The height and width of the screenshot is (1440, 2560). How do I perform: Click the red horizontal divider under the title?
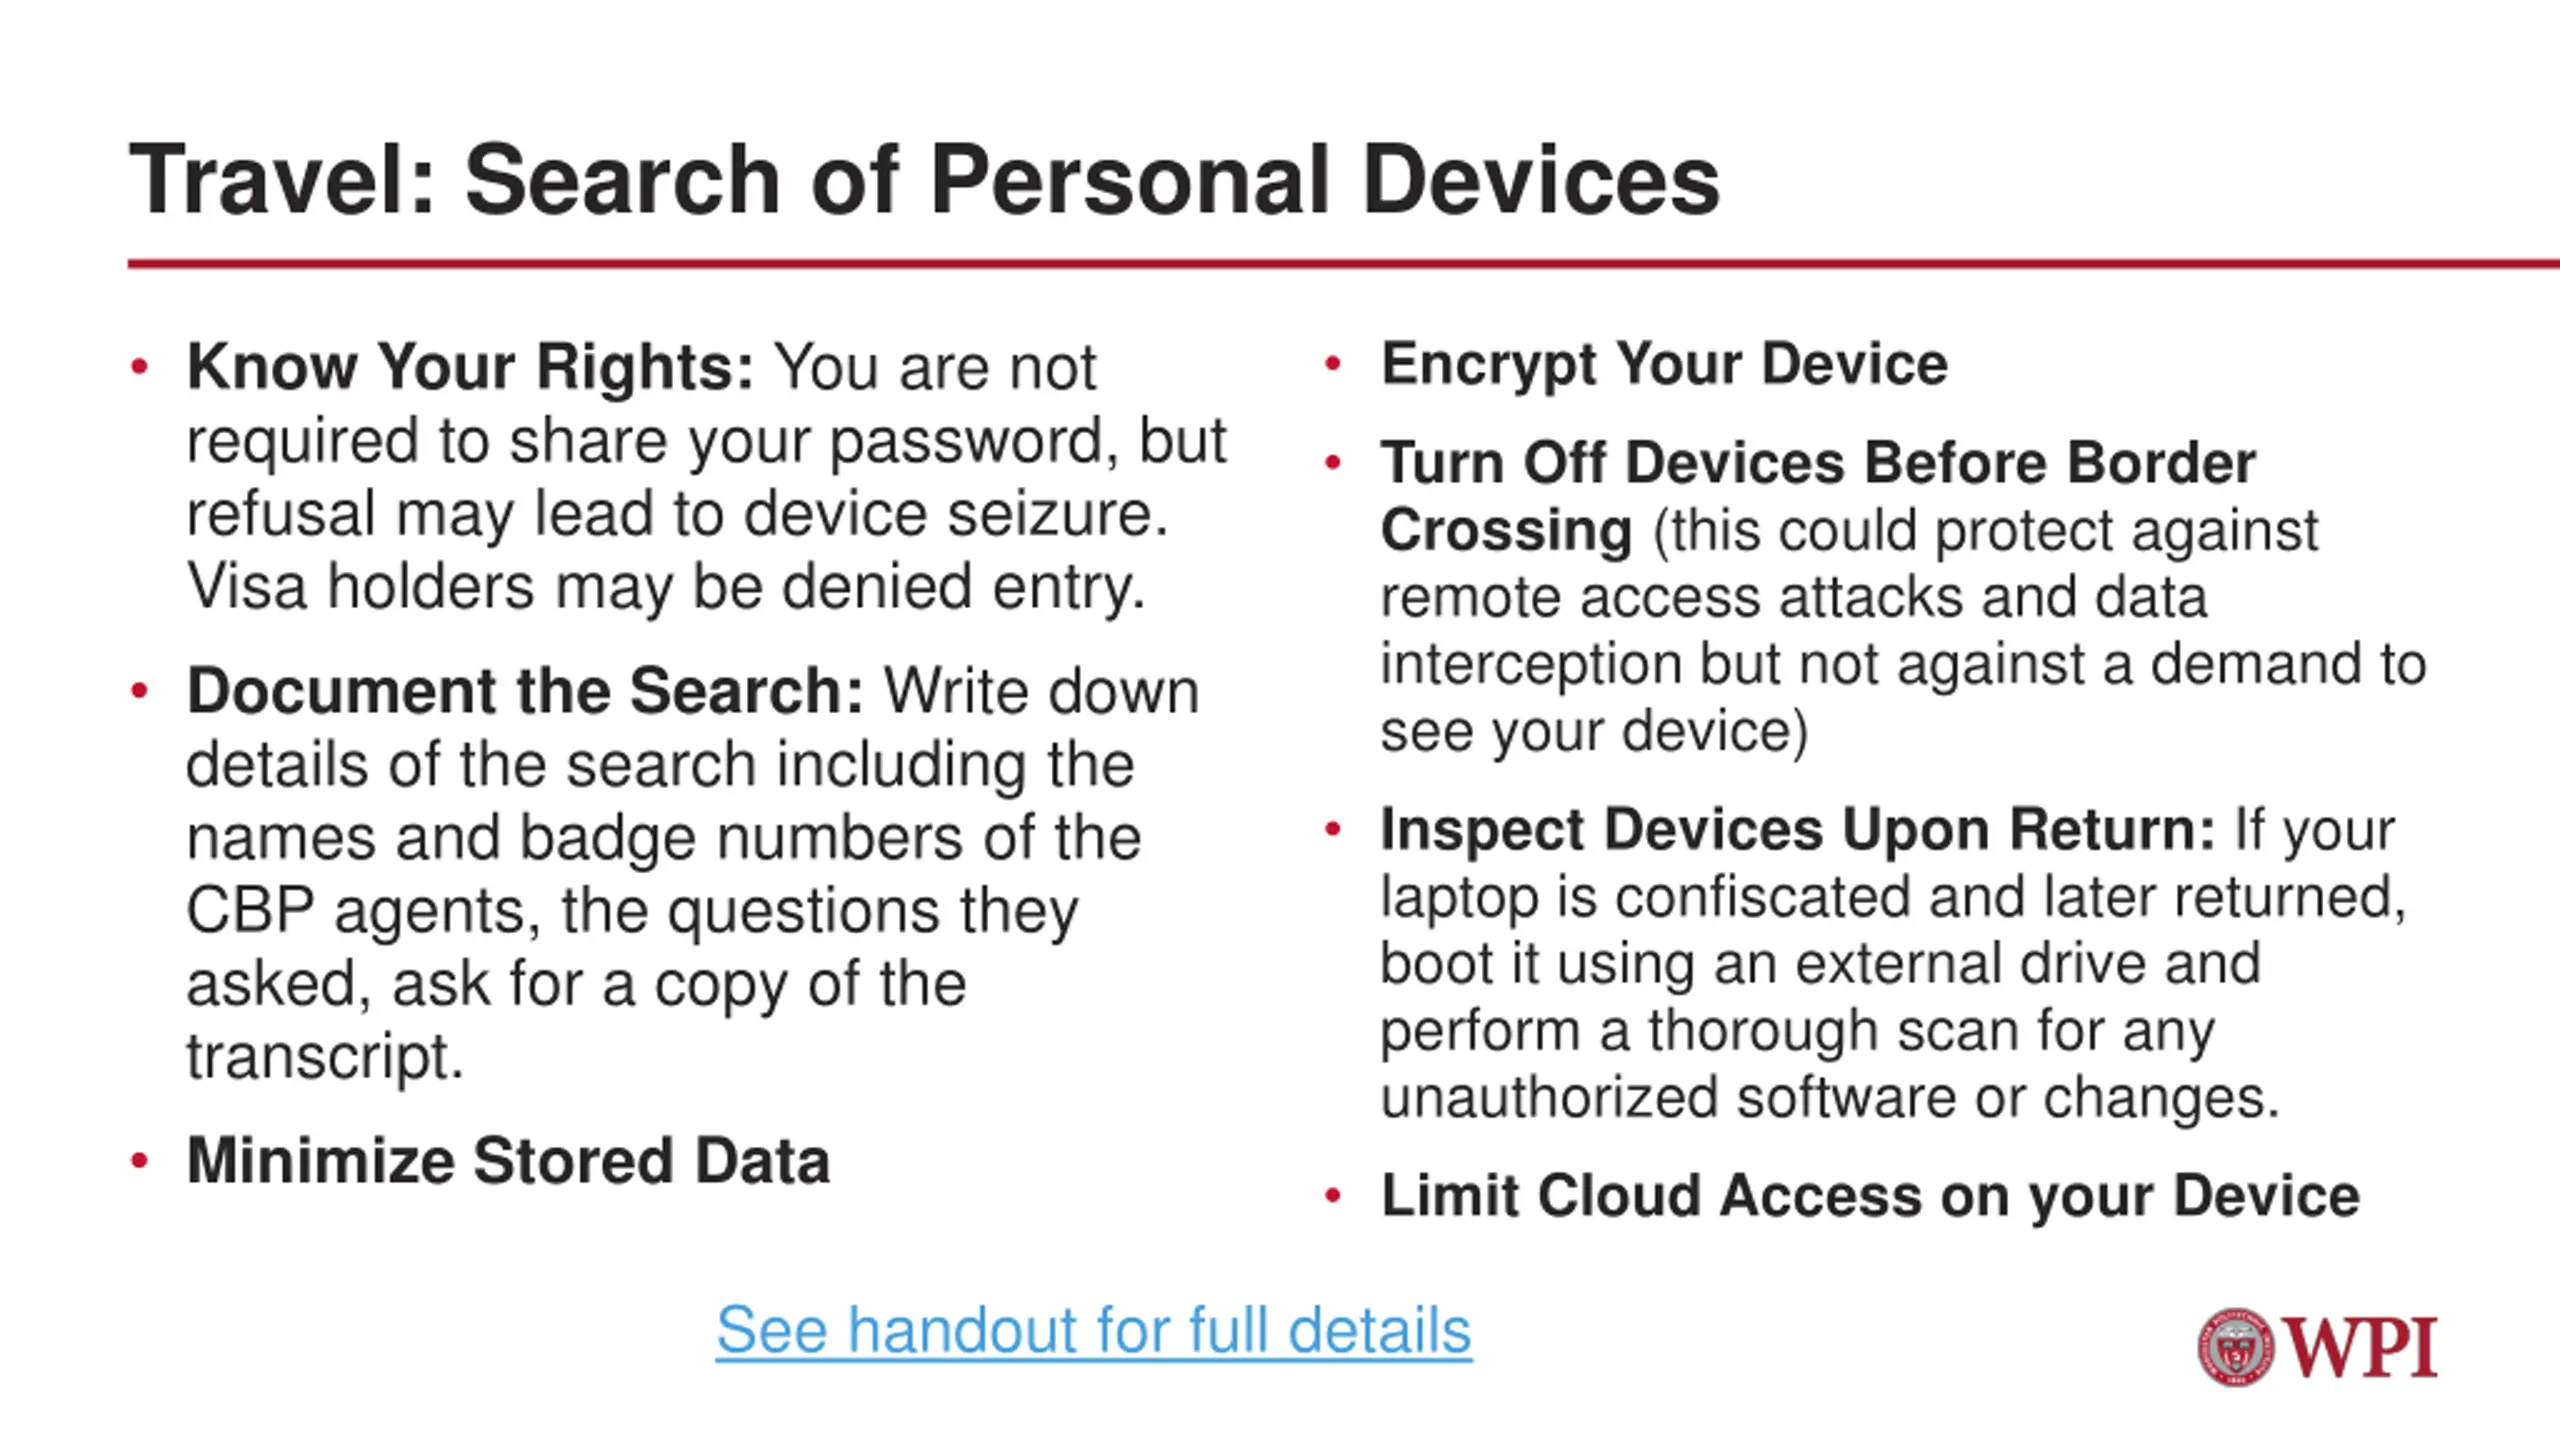pos(1340,264)
